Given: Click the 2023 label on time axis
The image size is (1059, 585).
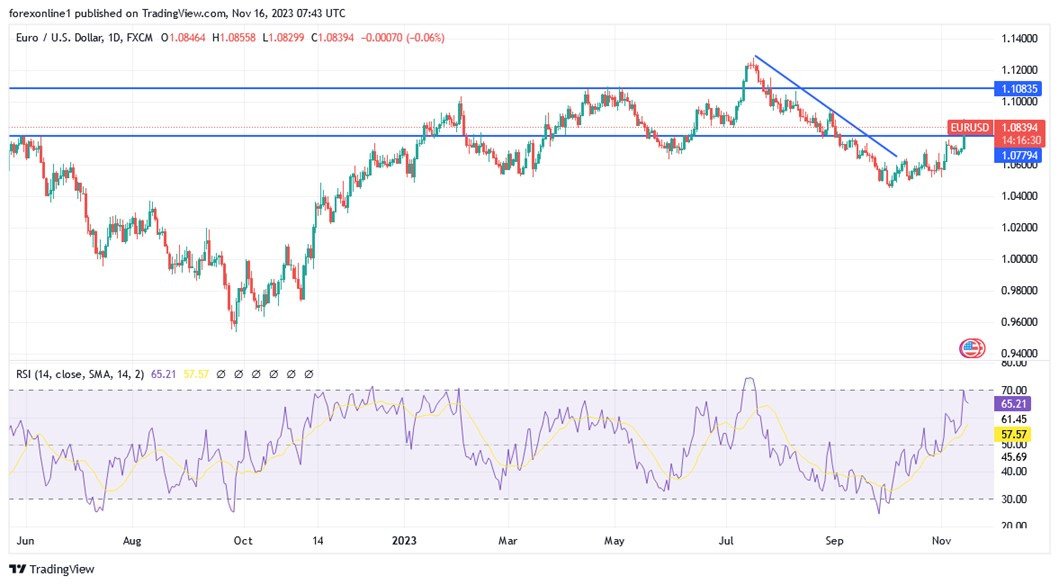Looking at the screenshot, I should click(403, 541).
